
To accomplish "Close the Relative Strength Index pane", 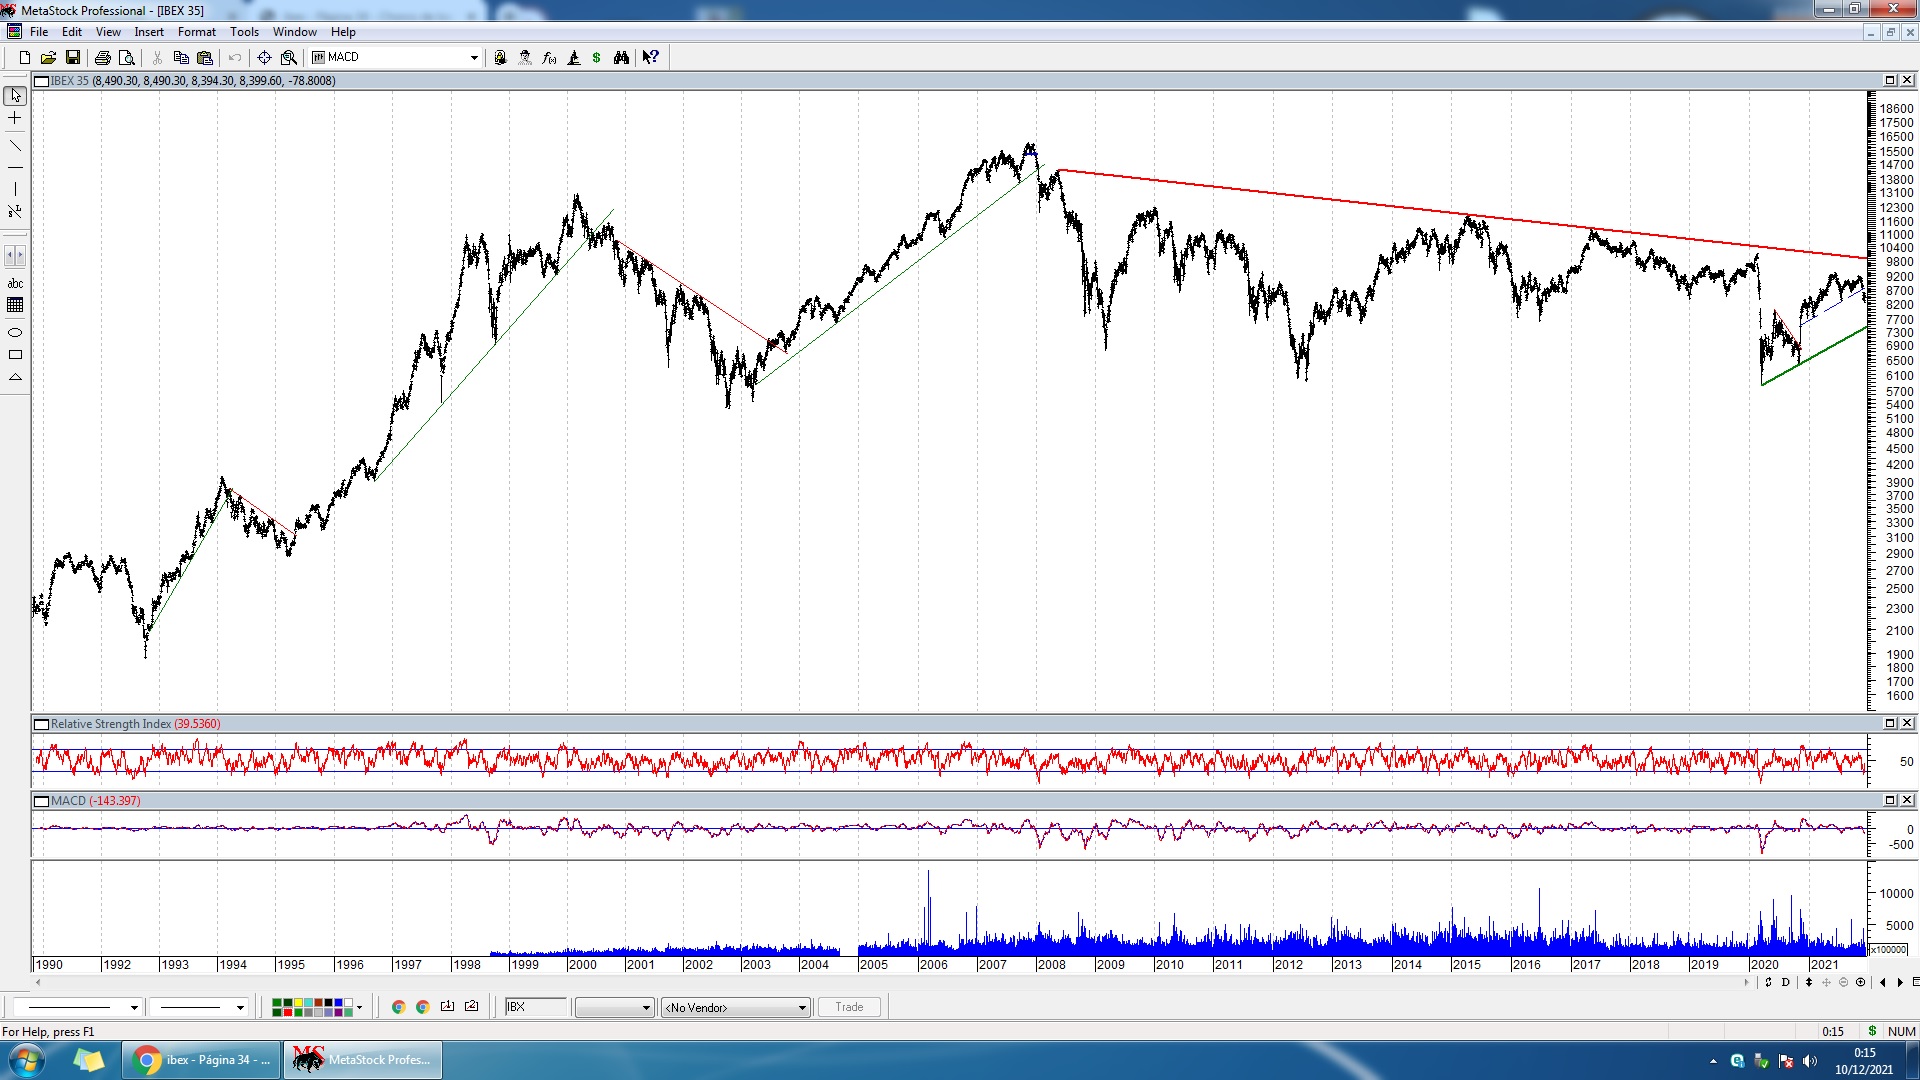I will click(x=1907, y=723).
